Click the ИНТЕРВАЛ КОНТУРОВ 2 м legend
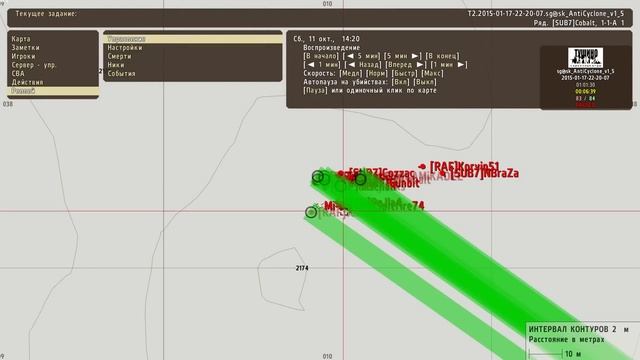This screenshot has width=640, height=360. click(579, 329)
